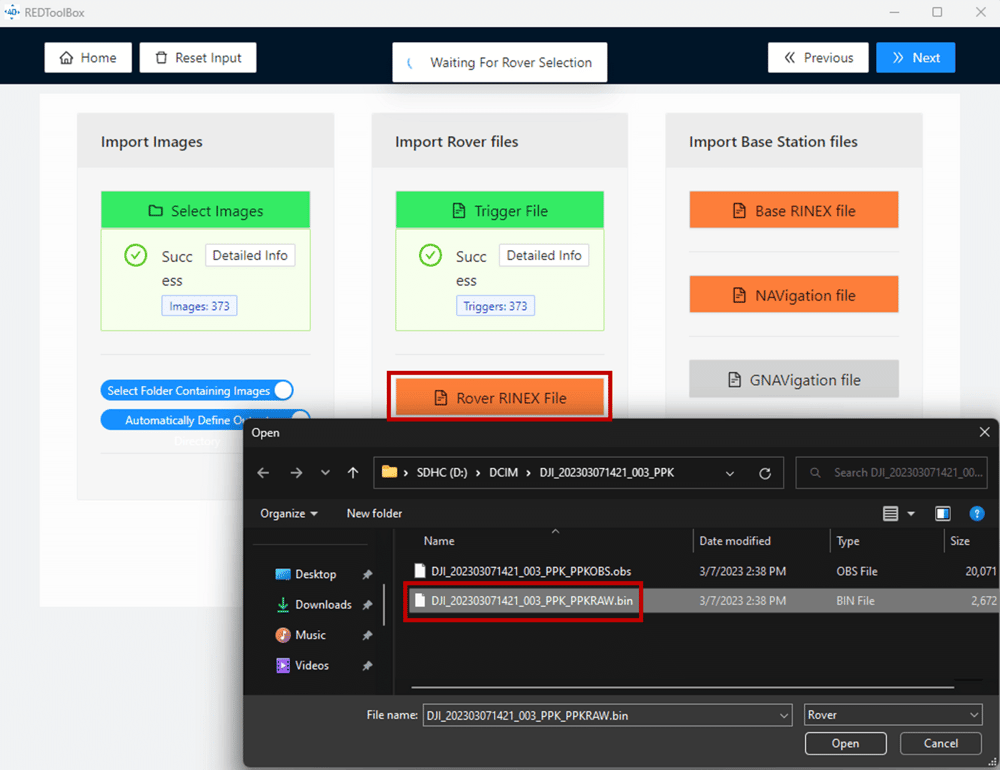Open the Rover file type dropdown
Screen dimensions: 1000x770
893,715
